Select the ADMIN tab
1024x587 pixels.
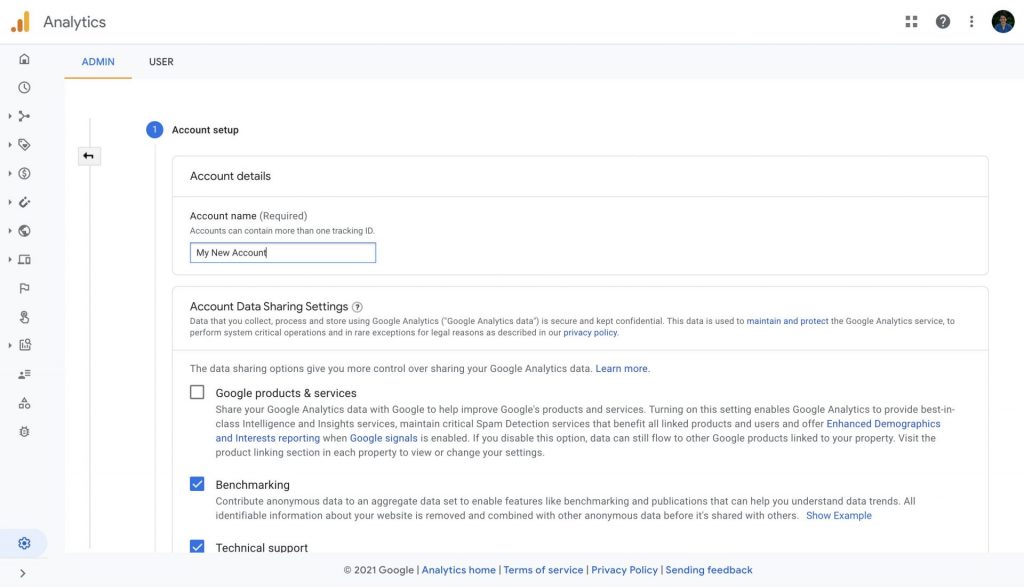click(x=98, y=61)
